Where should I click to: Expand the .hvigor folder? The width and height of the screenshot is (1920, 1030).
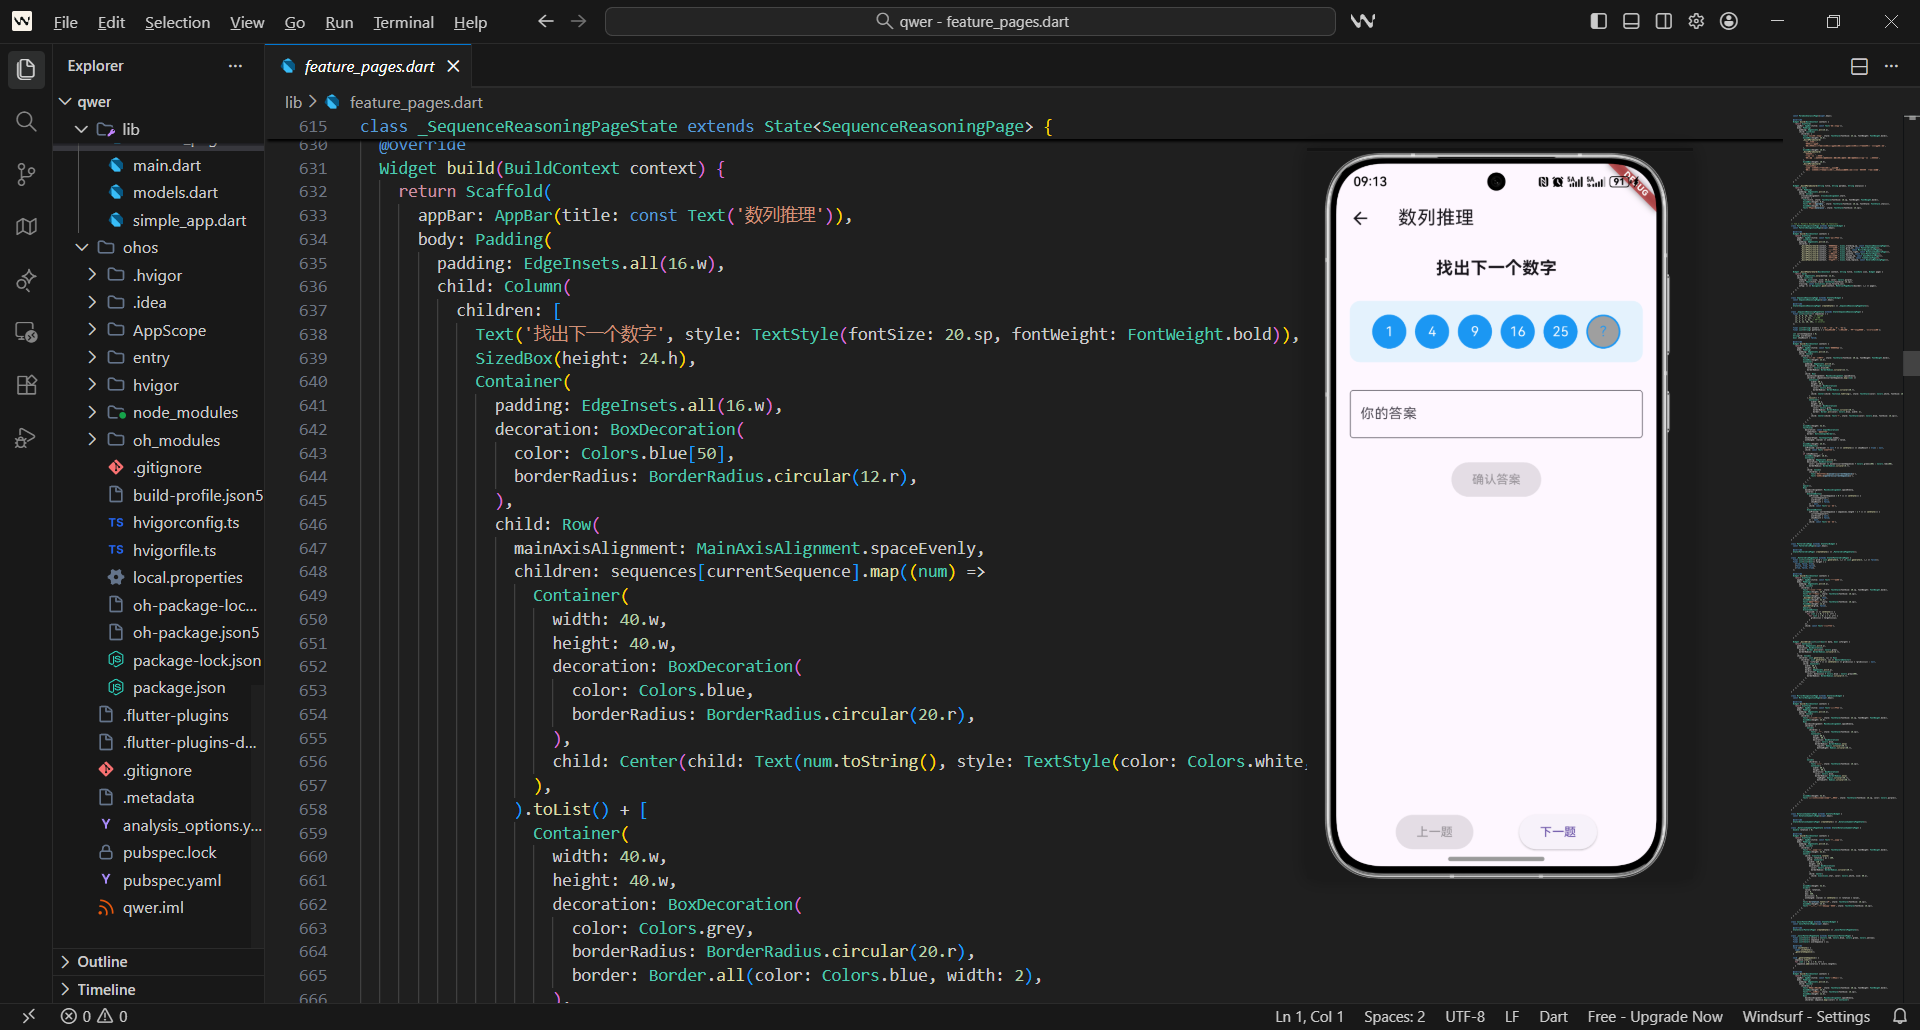(92, 275)
